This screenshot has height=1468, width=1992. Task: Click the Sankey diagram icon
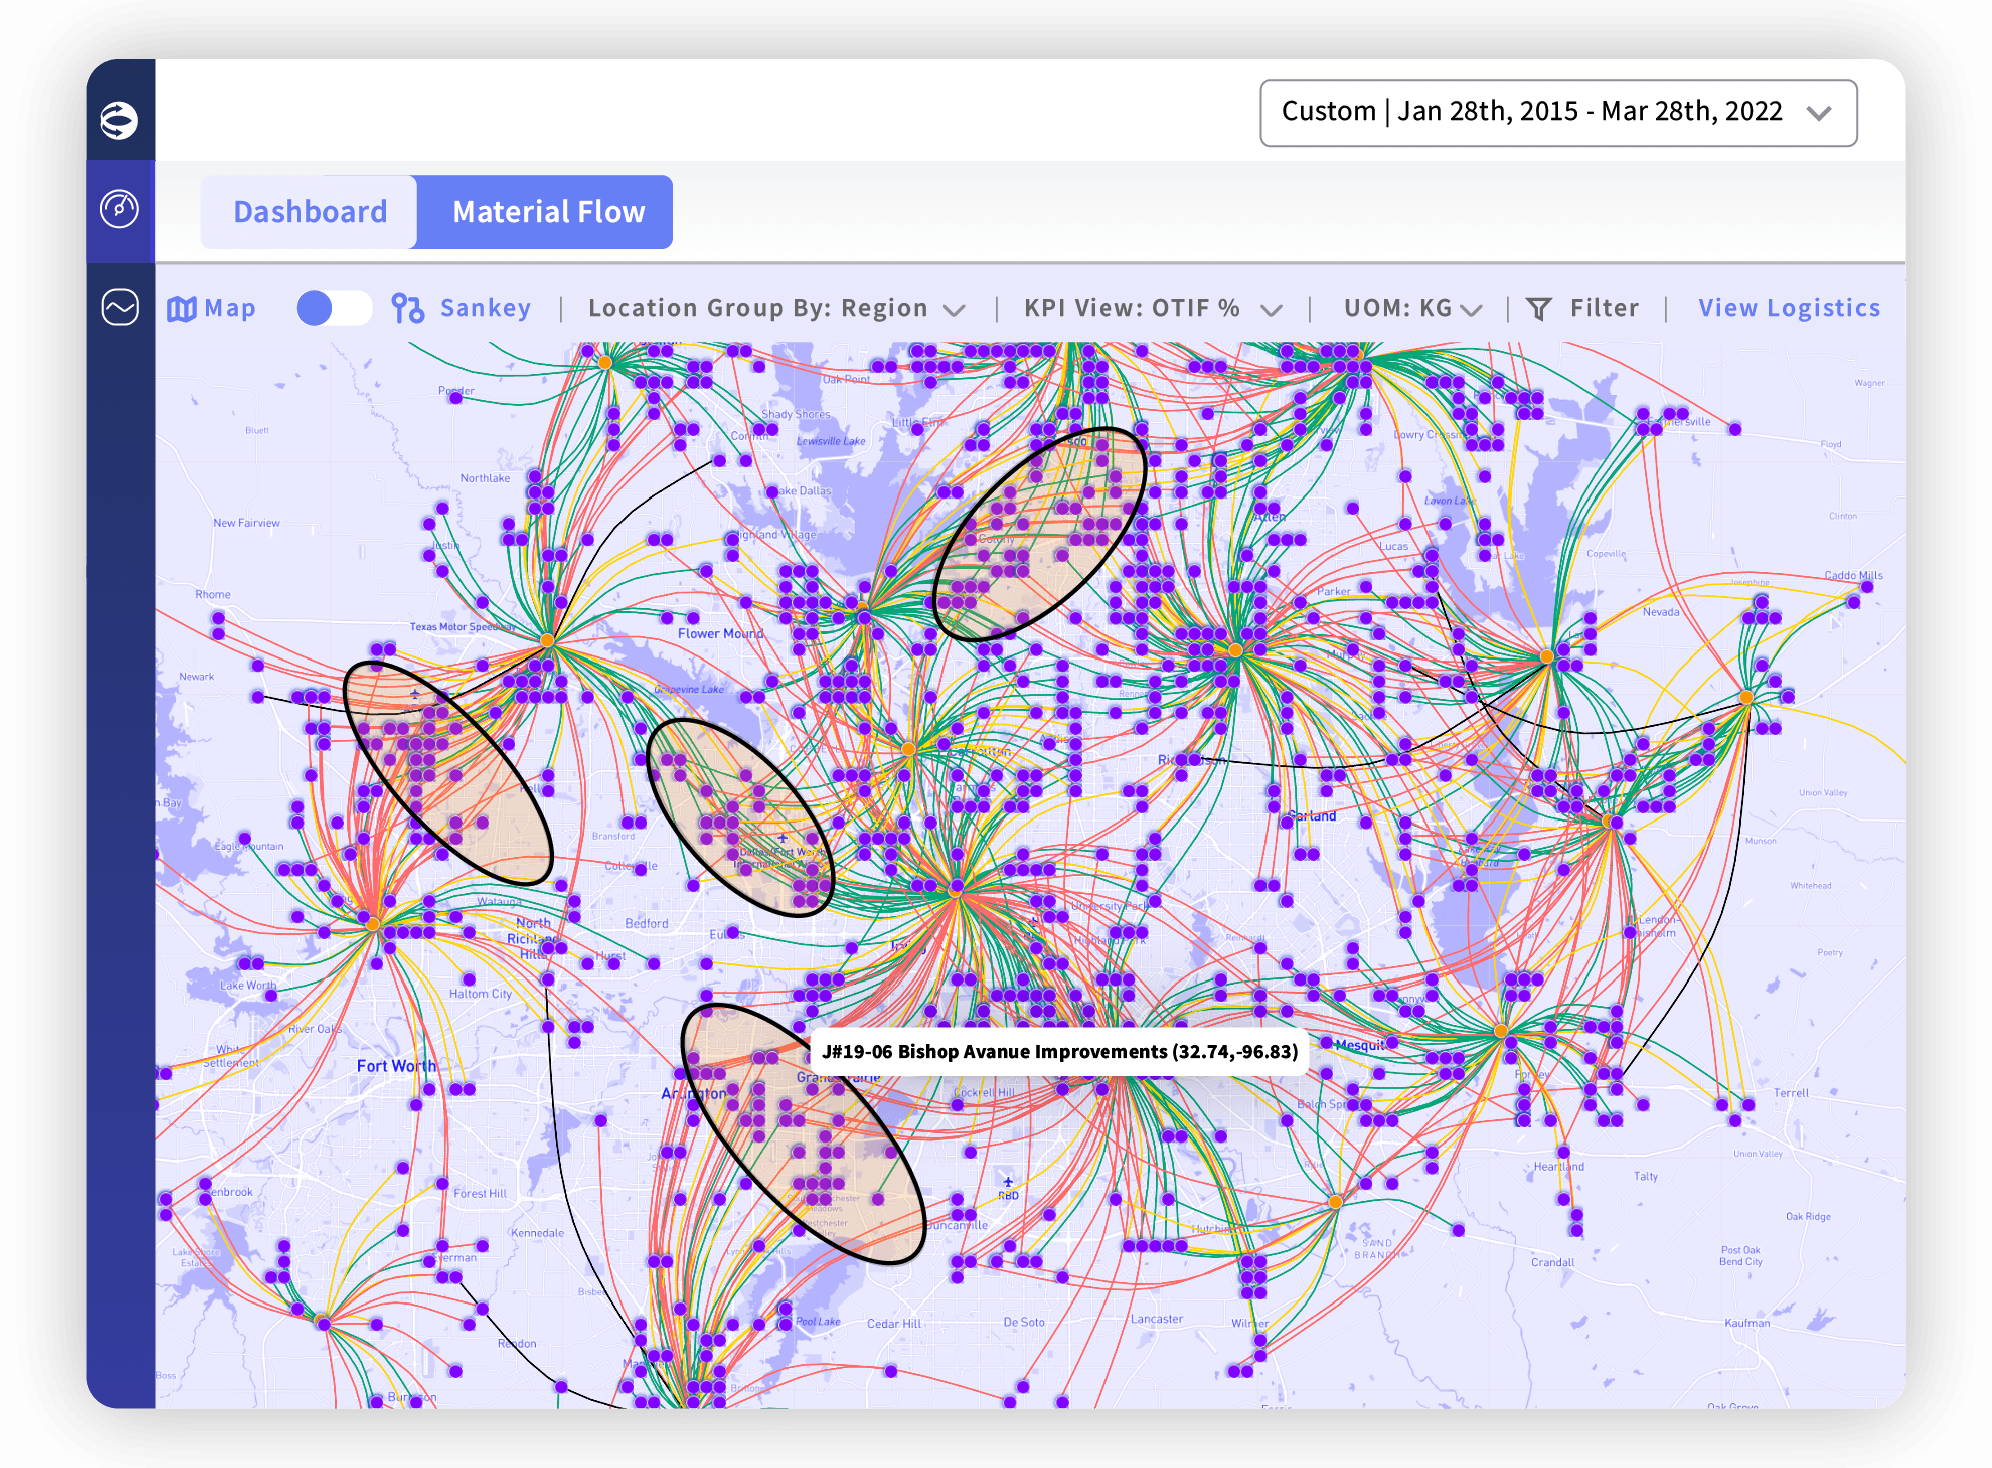coord(407,308)
